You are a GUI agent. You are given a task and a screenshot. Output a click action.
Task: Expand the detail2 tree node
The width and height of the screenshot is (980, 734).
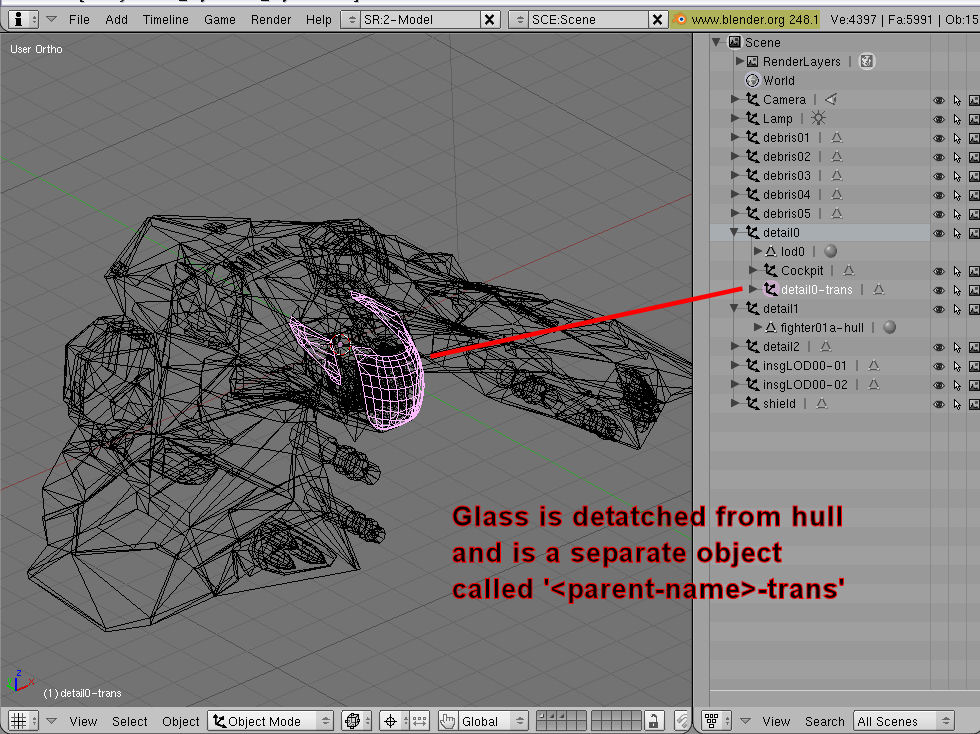click(736, 346)
